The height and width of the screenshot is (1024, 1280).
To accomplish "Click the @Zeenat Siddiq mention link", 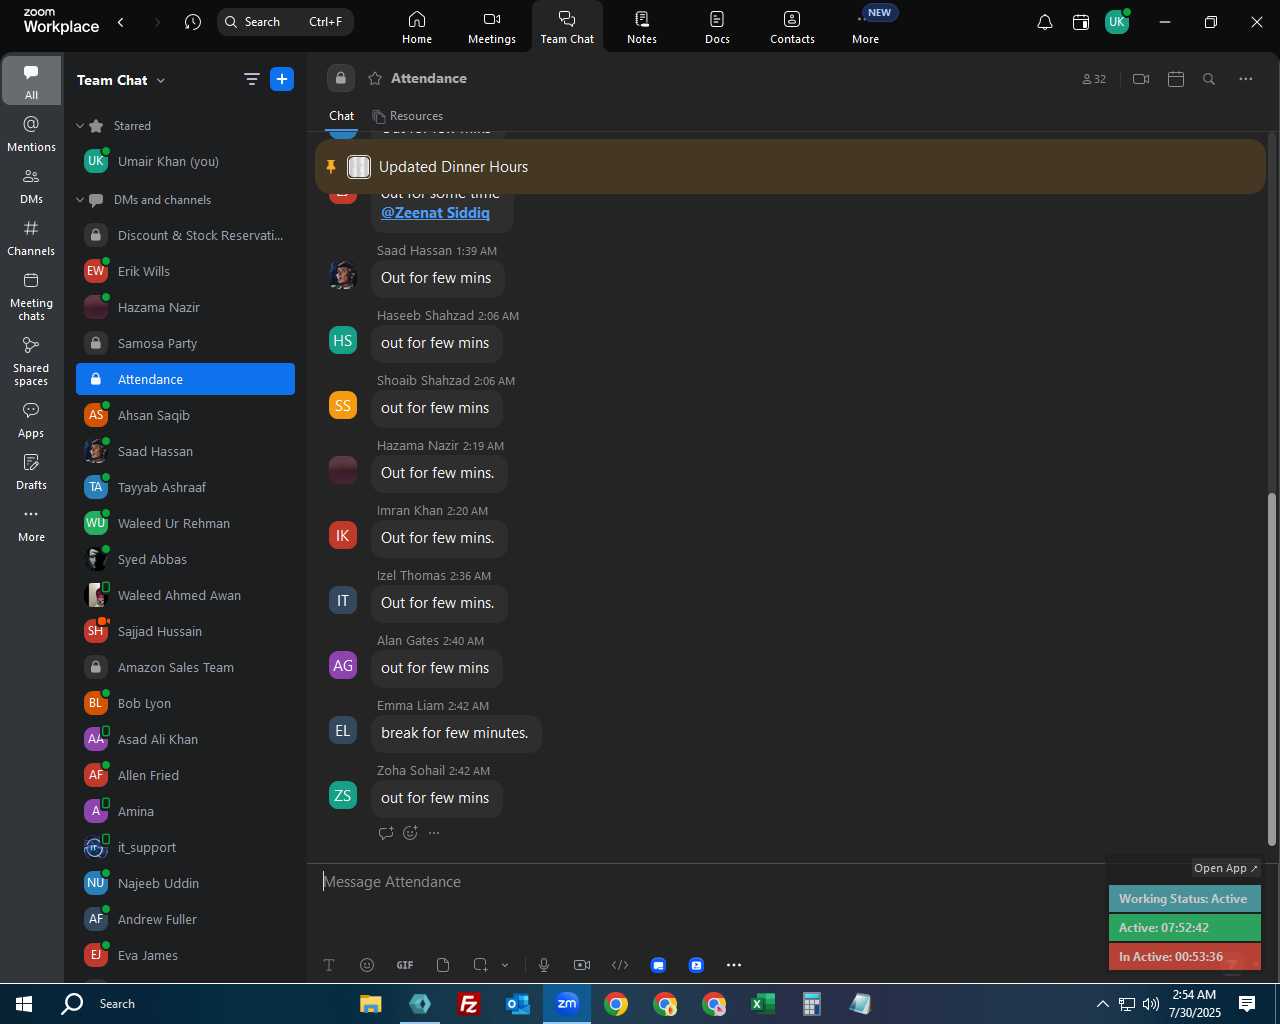I will (435, 212).
